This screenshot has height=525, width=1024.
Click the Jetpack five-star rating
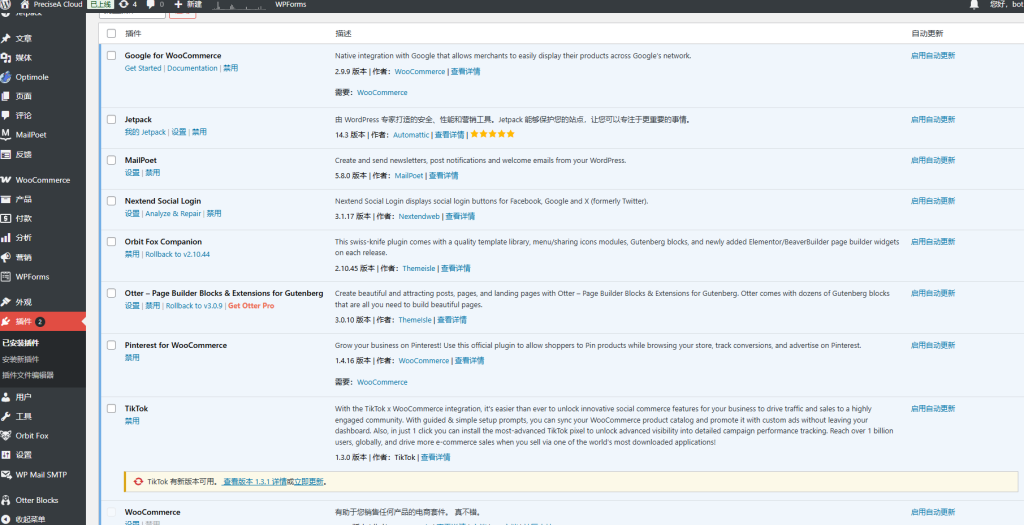[x=492, y=134]
